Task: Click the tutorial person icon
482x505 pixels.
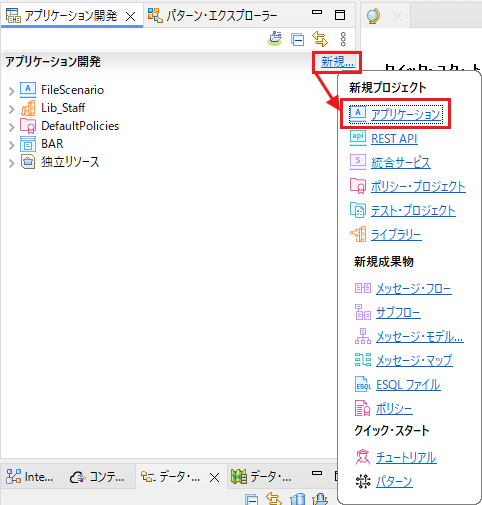Action: click(363, 457)
